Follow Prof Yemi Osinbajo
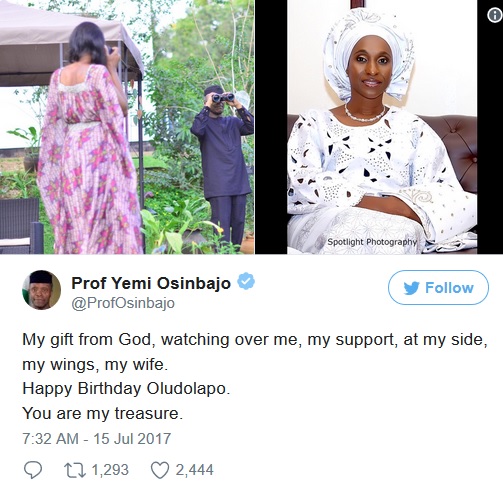 coord(438,288)
